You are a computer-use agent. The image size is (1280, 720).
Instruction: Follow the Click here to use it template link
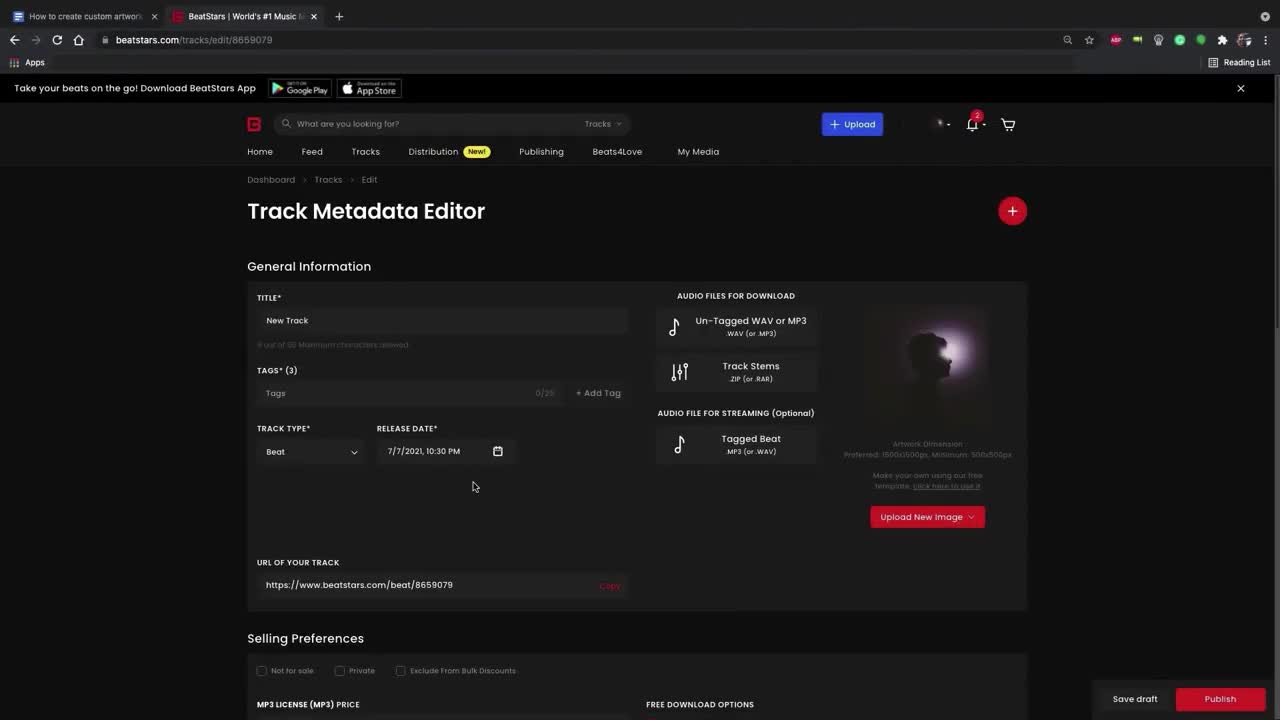(x=946, y=486)
